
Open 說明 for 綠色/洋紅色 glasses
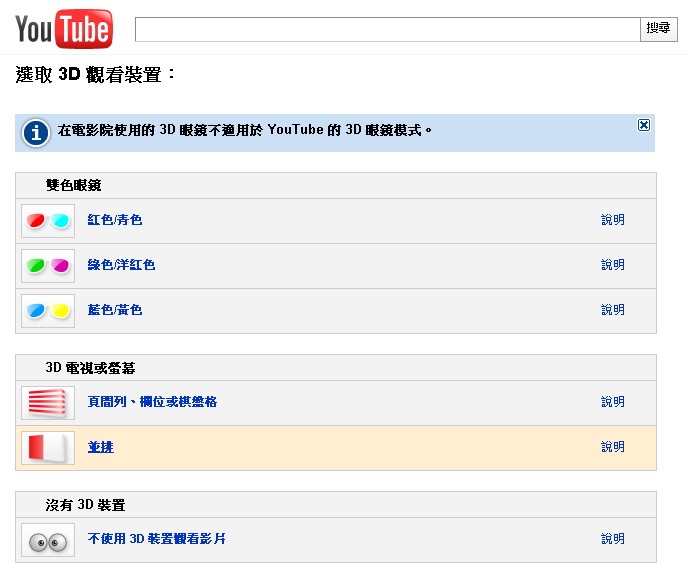pyautogui.click(x=613, y=265)
